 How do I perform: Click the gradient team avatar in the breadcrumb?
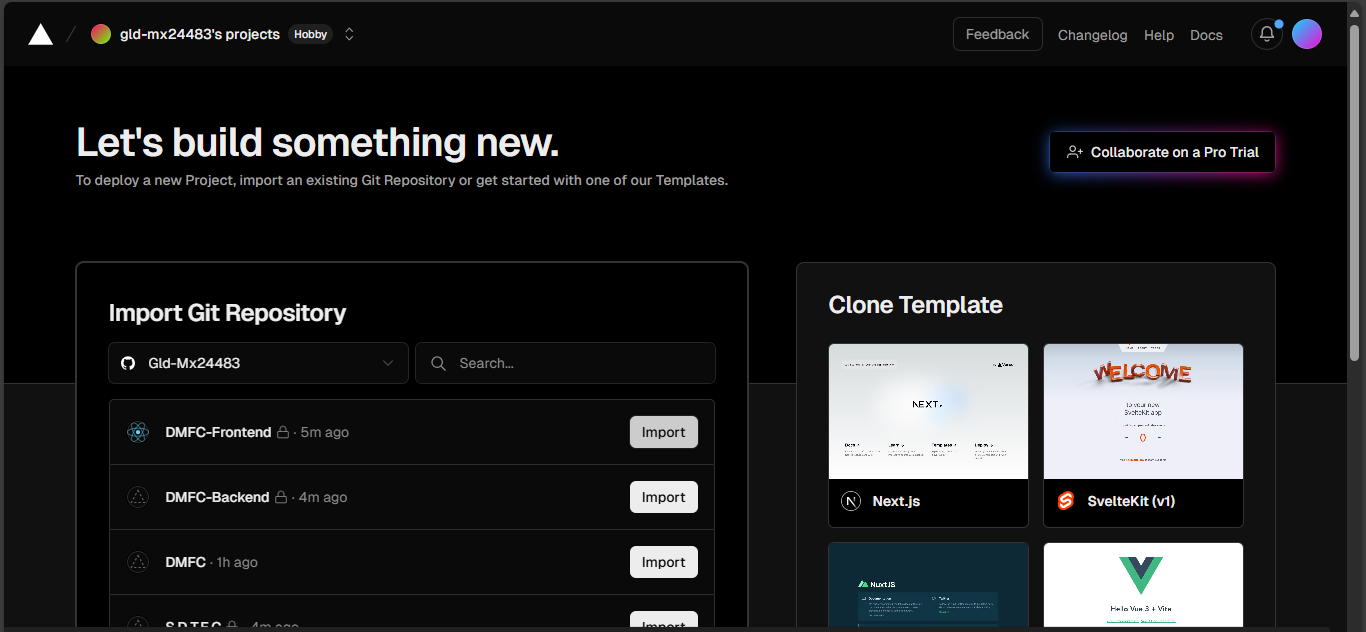101,33
